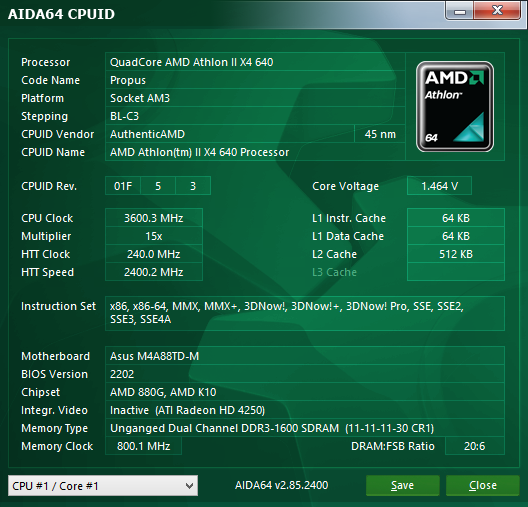Click the CPU Clock value 3600.3 MHz

click(x=154, y=218)
